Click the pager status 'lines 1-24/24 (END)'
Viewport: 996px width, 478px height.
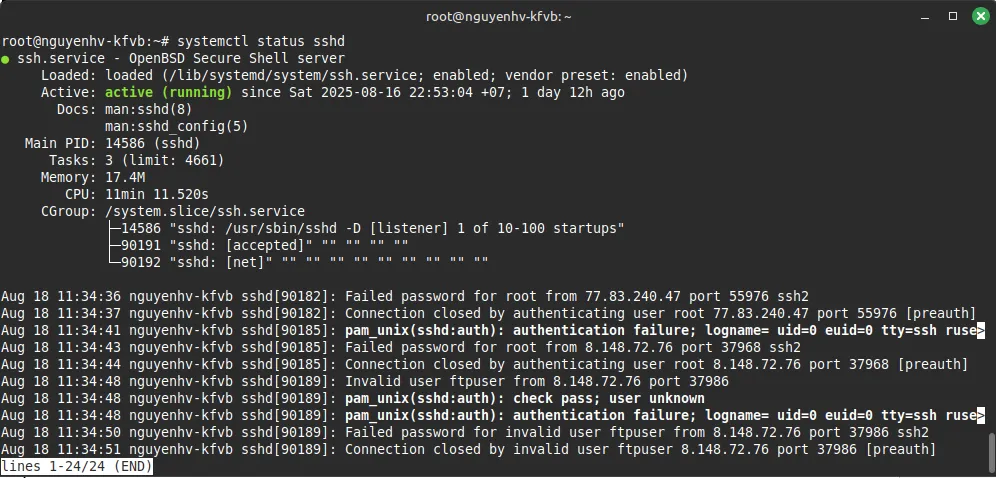coord(76,467)
